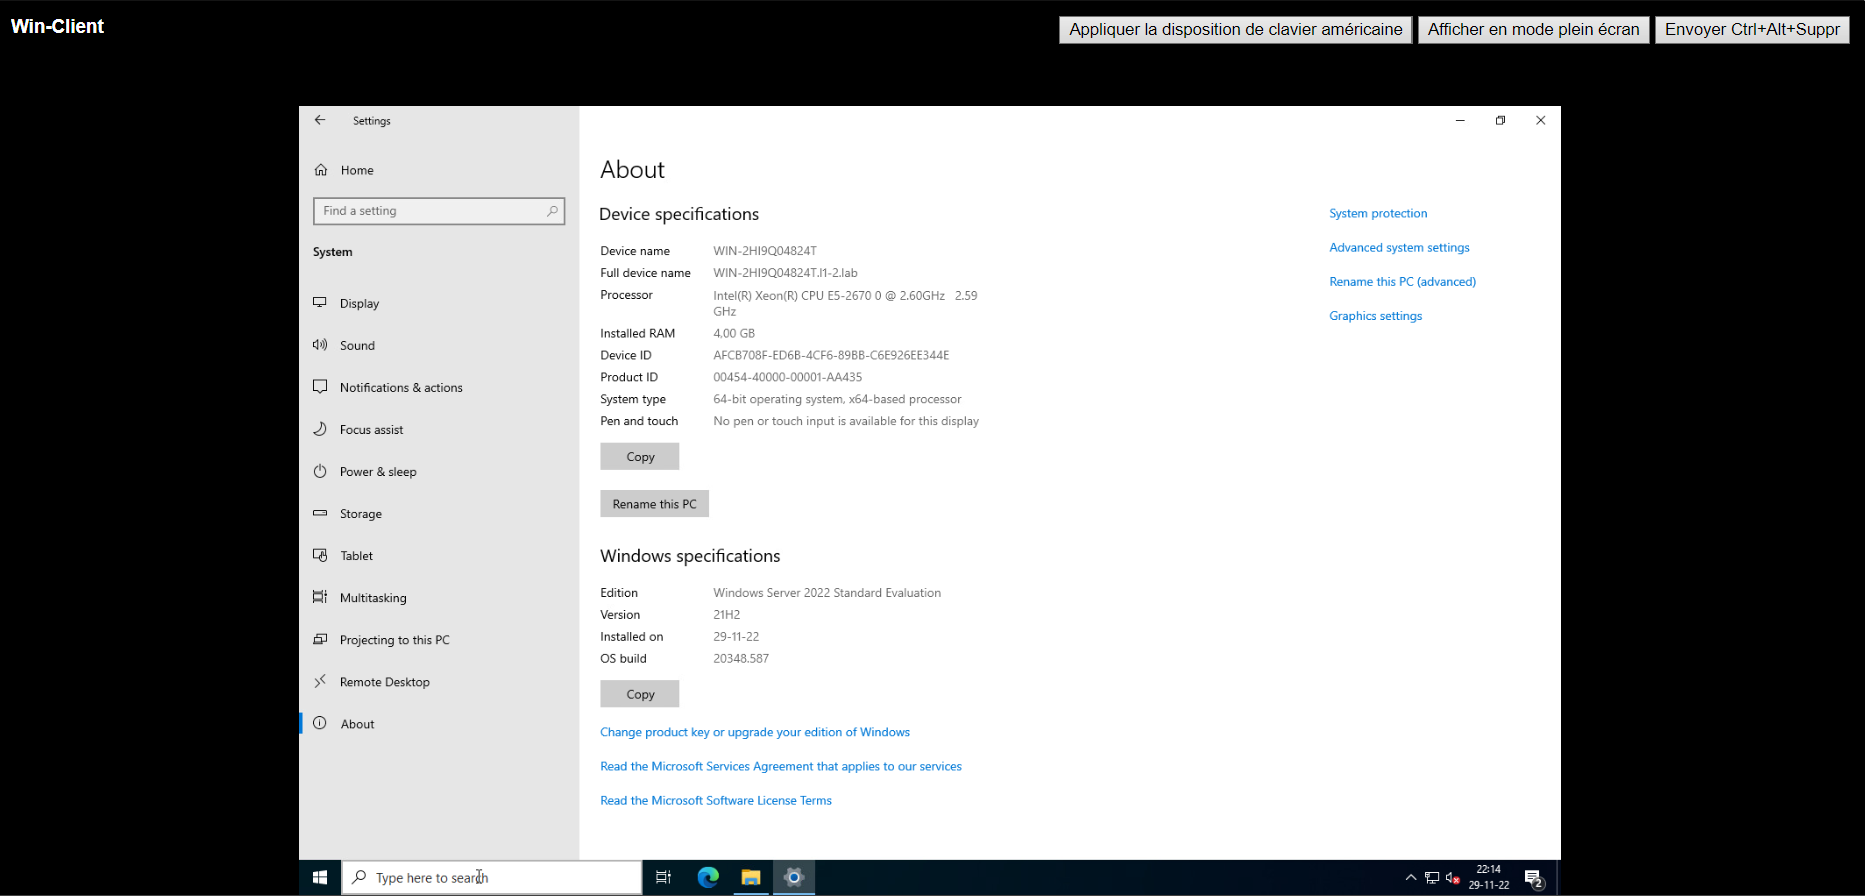This screenshot has width=1865, height=896.
Task: Click the muted volume tray icon
Action: tap(1453, 878)
